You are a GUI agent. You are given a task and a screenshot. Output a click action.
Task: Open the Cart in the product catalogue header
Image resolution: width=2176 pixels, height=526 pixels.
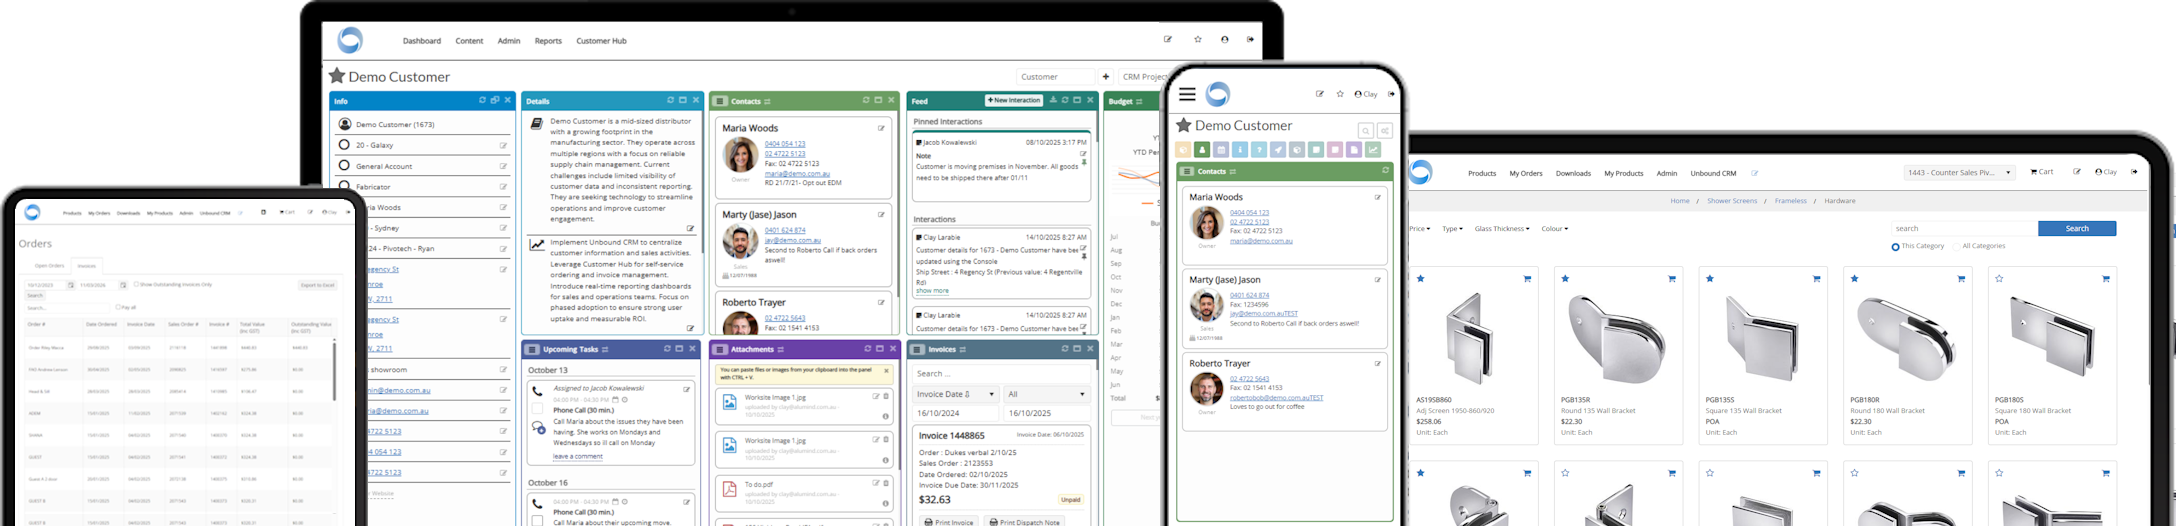pyautogui.click(x=2041, y=172)
